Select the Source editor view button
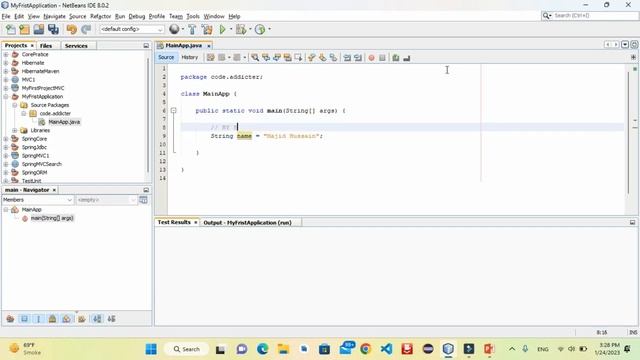This screenshot has height=360, width=640. pyautogui.click(x=166, y=58)
